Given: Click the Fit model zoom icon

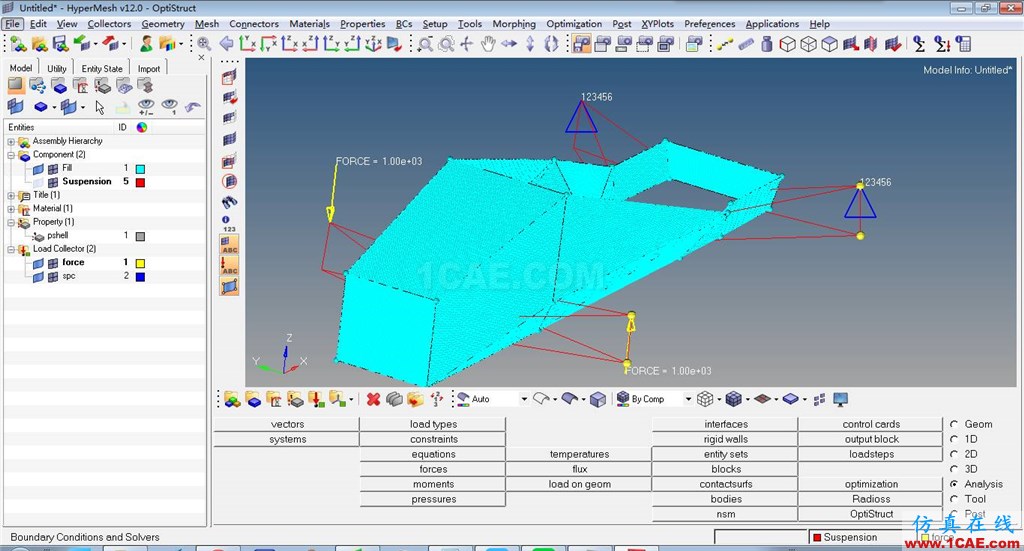Looking at the screenshot, I should (204, 44).
